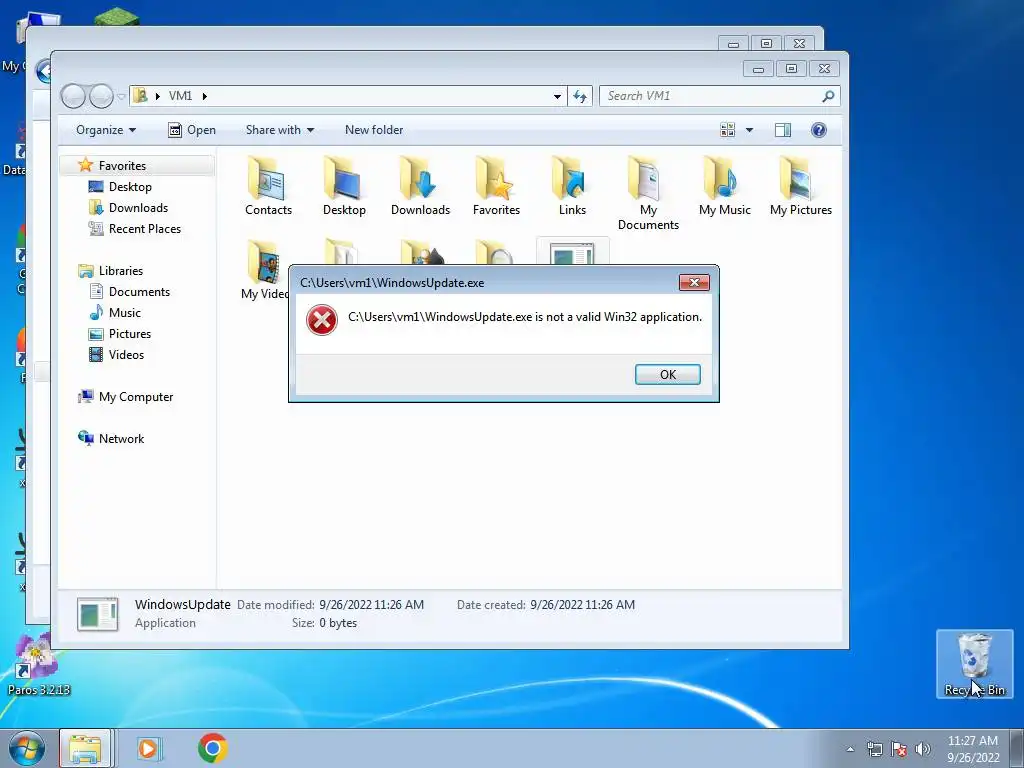This screenshot has height=768, width=1024.
Task: Open the My Documents folder
Action: (648, 193)
